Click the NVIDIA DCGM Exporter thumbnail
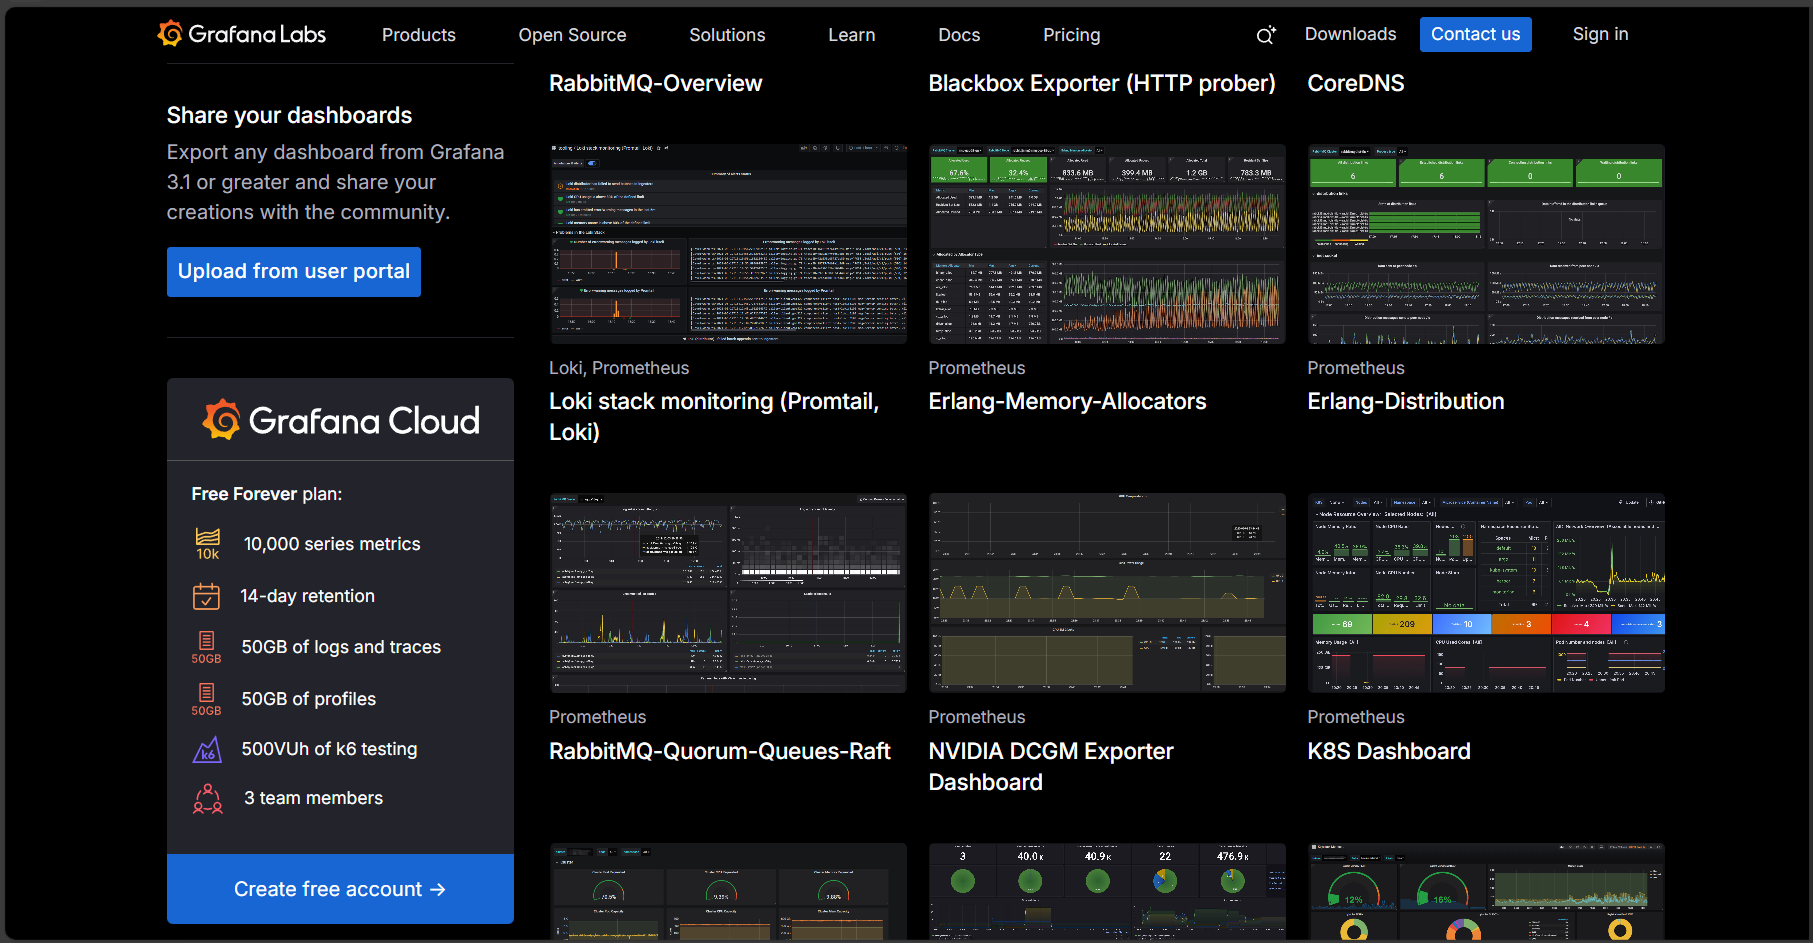The height and width of the screenshot is (943, 1813). (1107, 593)
